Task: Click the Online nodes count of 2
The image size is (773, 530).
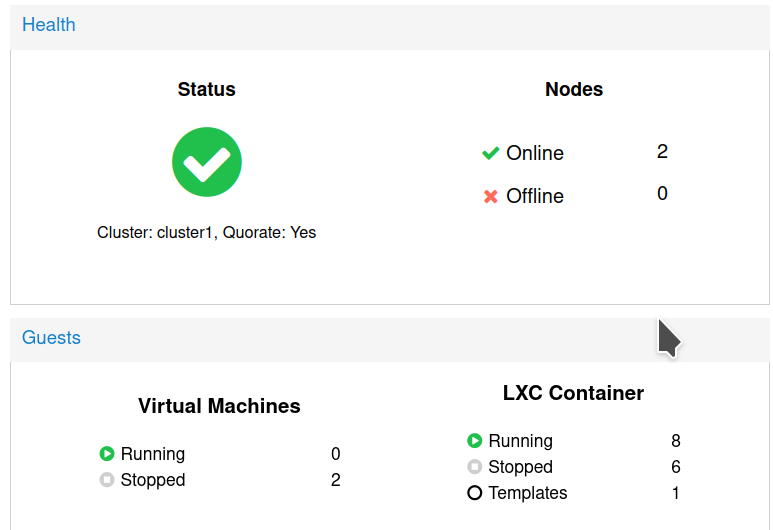Action: pyautogui.click(x=662, y=152)
